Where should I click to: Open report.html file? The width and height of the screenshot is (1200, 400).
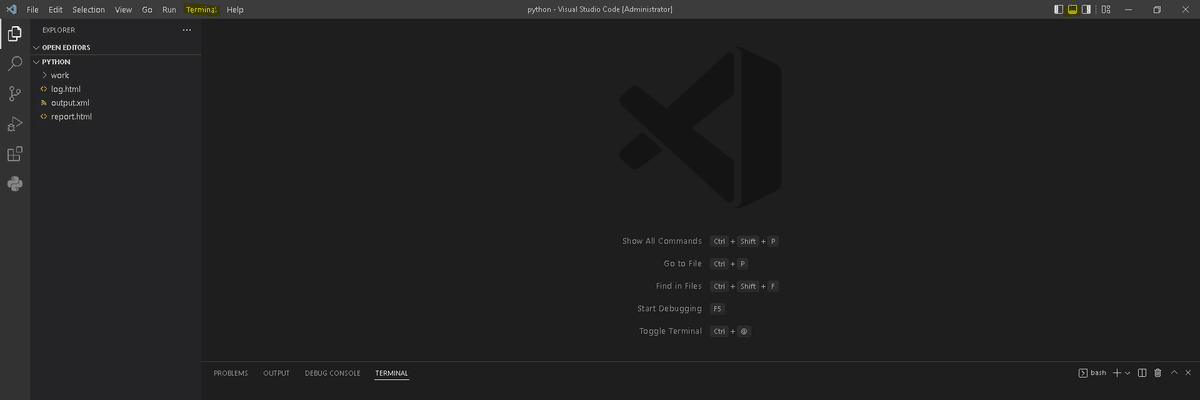(x=116, y=117)
